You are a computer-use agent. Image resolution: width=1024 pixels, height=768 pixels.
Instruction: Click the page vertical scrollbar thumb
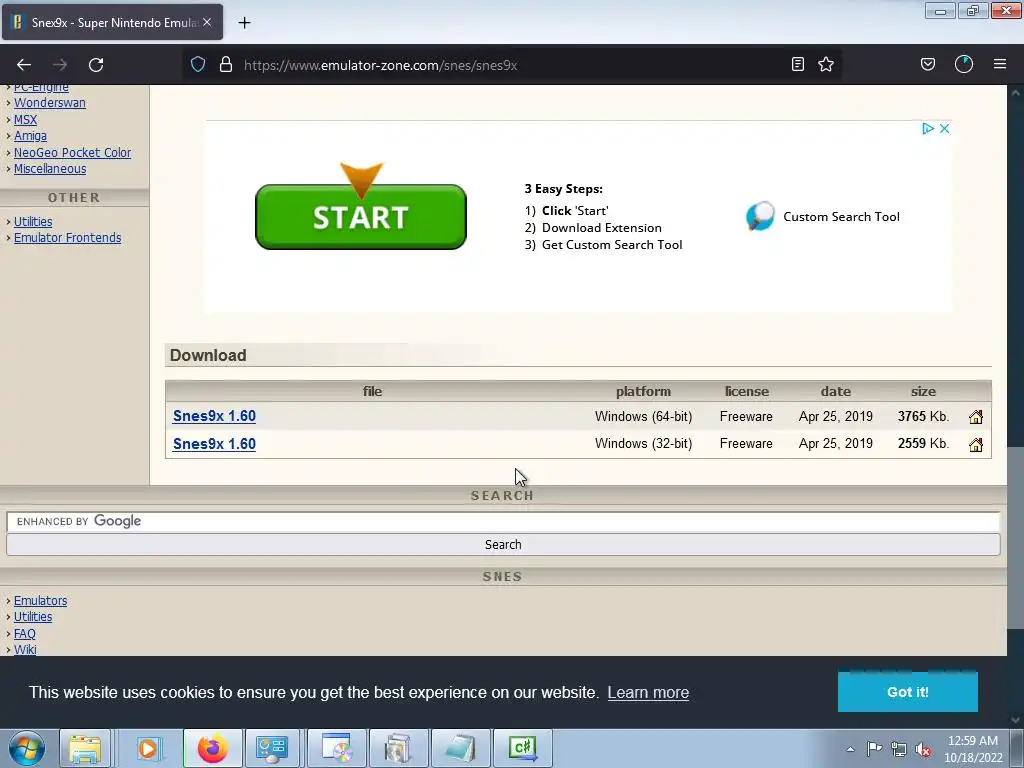click(x=1015, y=537)
